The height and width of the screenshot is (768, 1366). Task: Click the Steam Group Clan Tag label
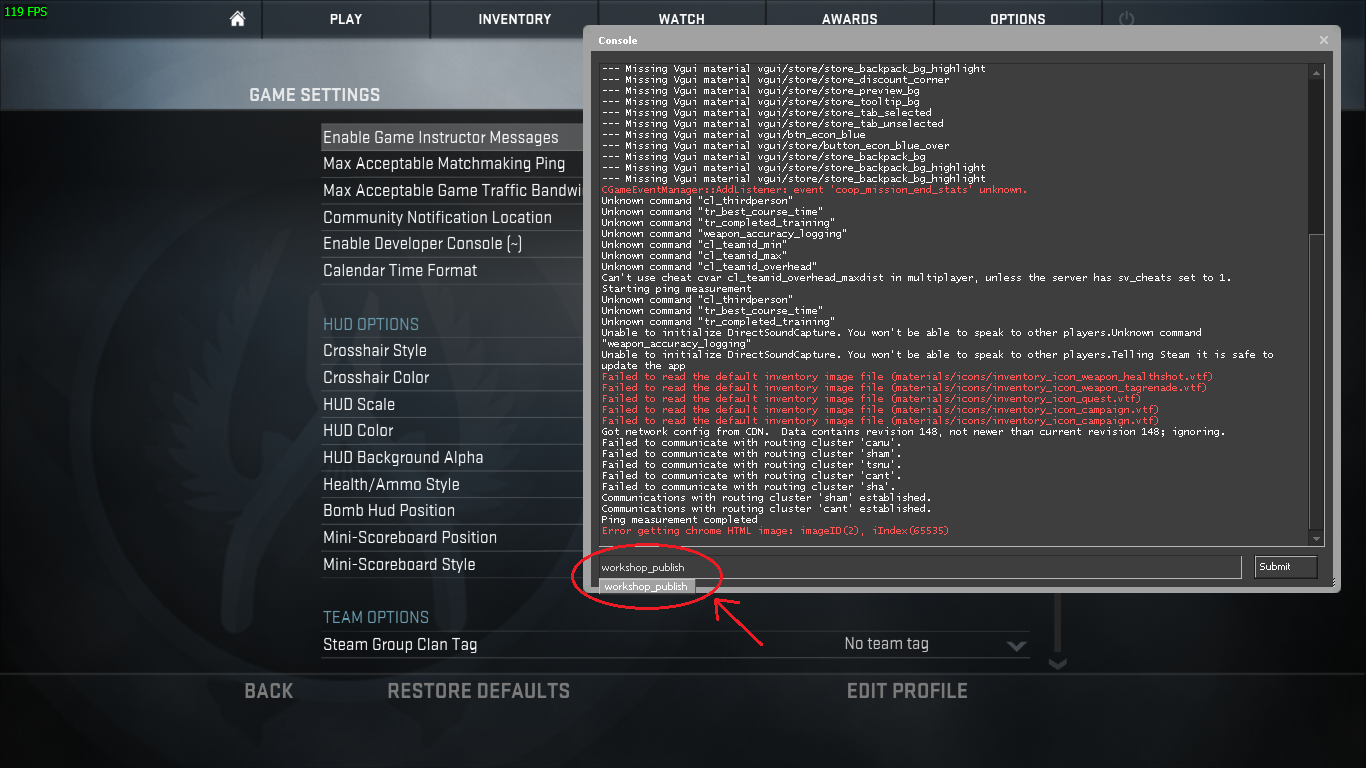coord(400,645)
